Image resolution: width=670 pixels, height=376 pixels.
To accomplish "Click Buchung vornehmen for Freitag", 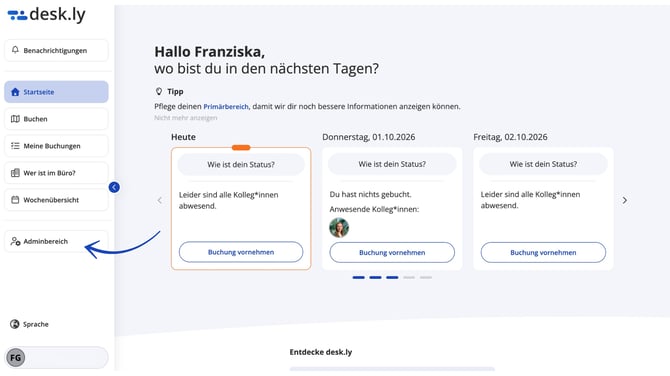I will [x=543, y=253].
